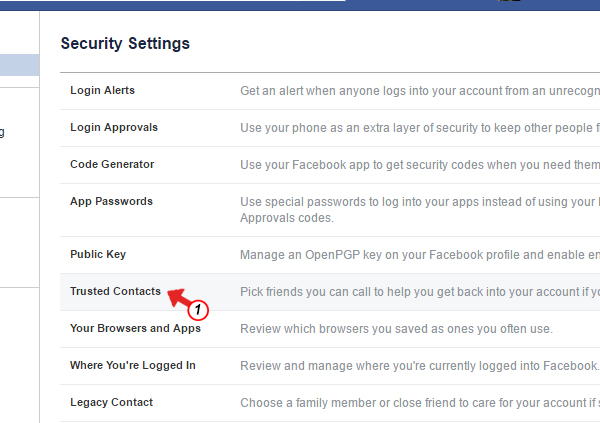Viewport: 600px width, 423px height.
Task: Click the Public Key option
Action: click(x=98, y=255)
